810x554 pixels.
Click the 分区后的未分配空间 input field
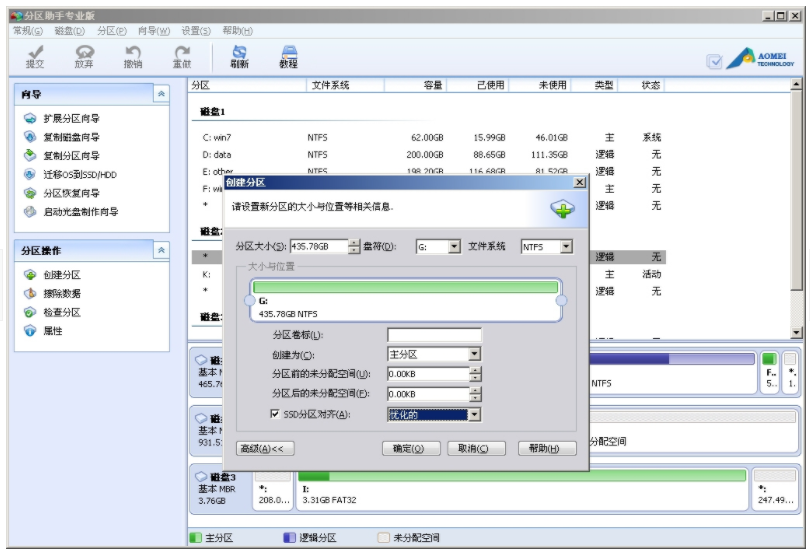click(x=428, y=394)
